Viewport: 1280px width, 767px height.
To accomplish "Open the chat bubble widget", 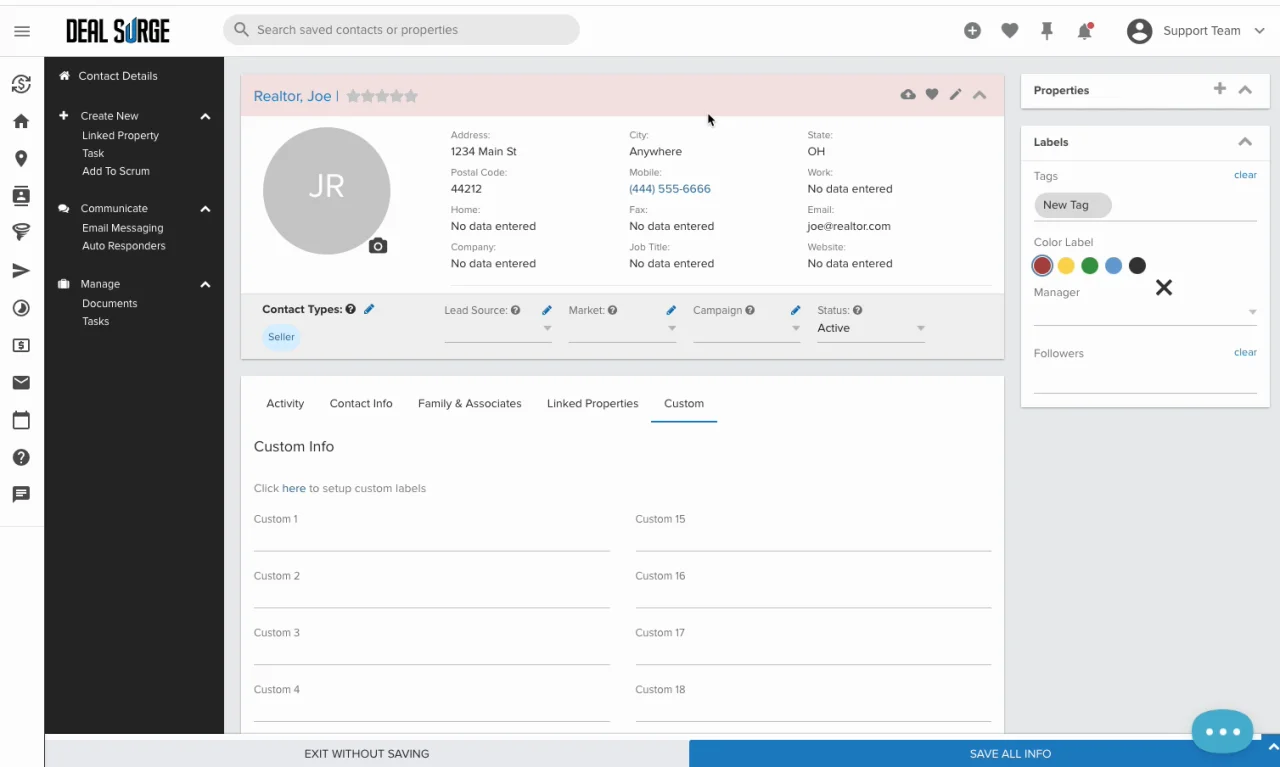I will pos(1222,732).
